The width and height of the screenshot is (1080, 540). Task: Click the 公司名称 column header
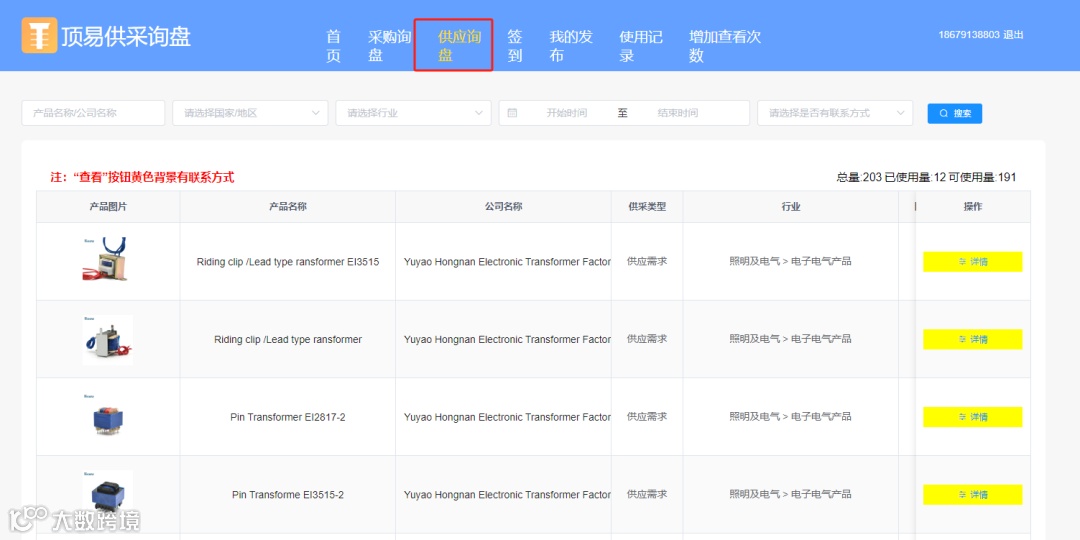pyautogui.click(x=503, y=207)
